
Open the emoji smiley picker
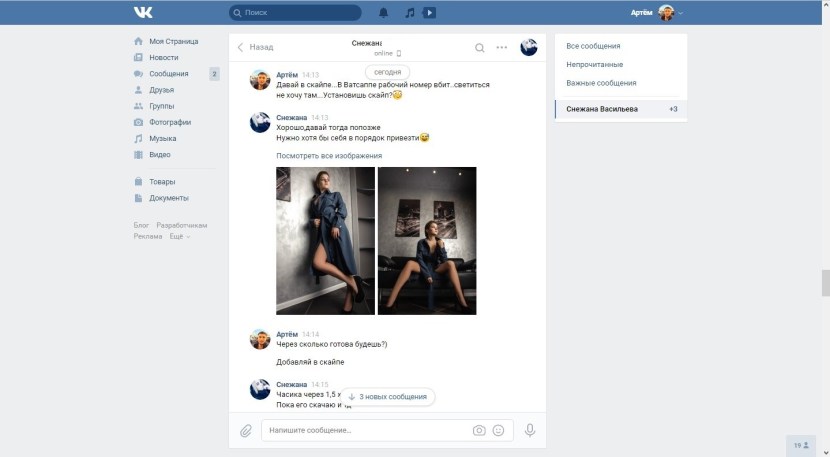click(498, 430)
